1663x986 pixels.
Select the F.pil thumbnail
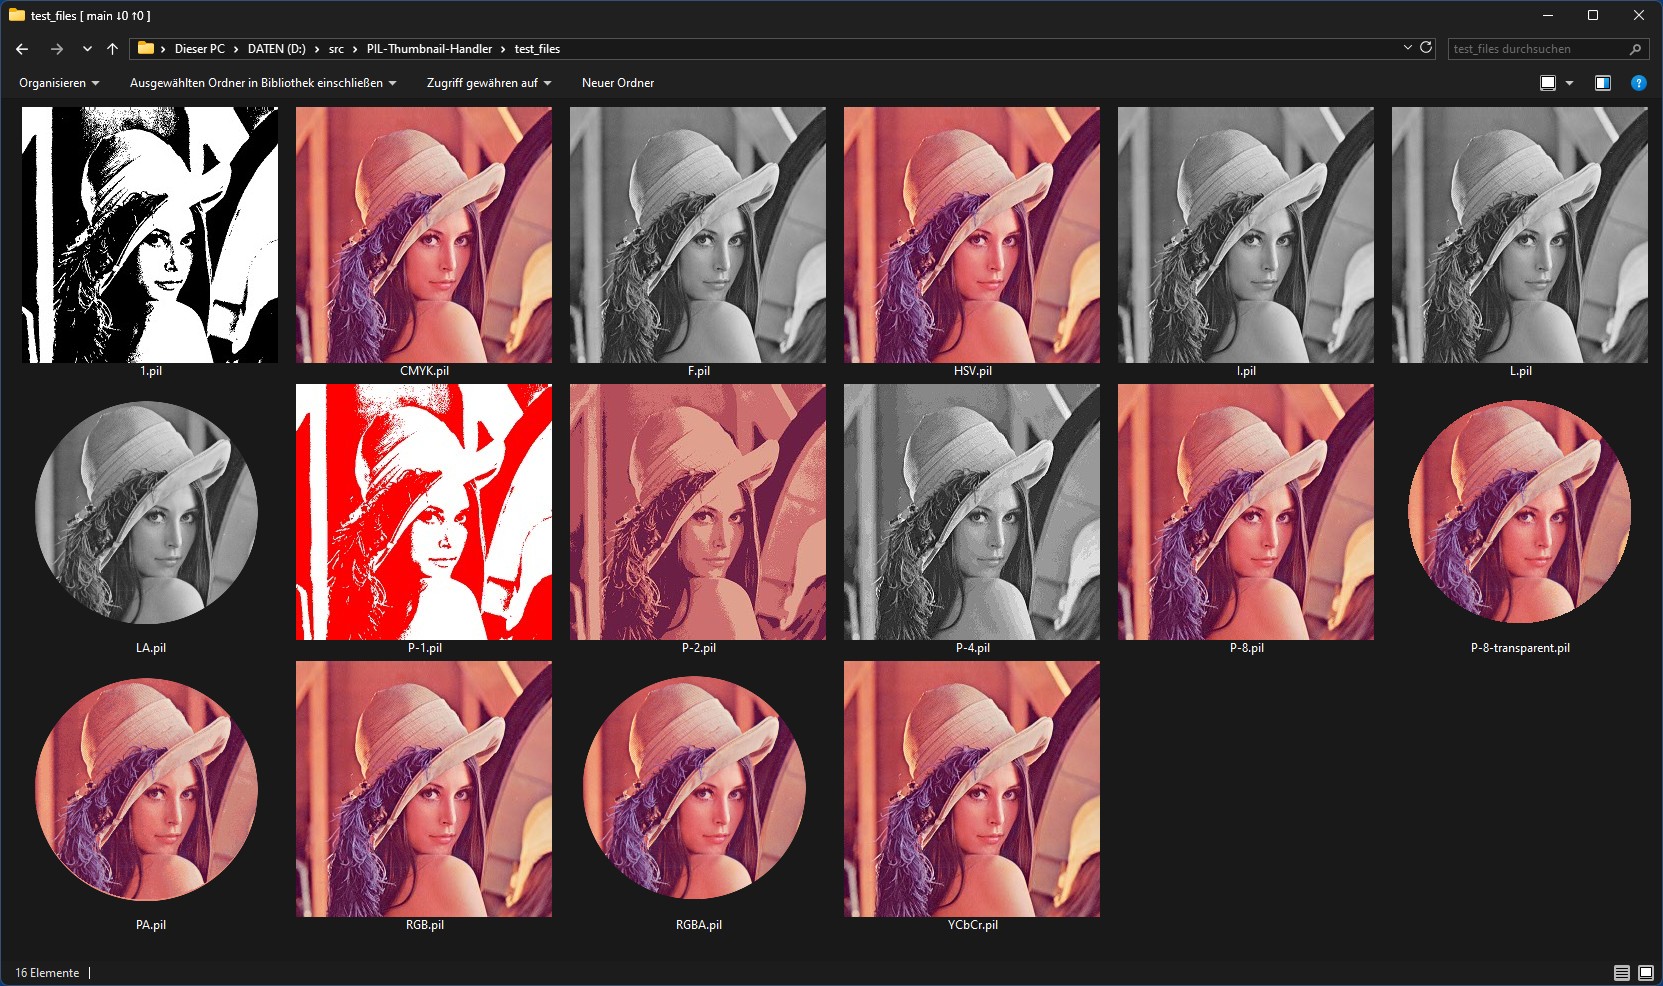698,235
